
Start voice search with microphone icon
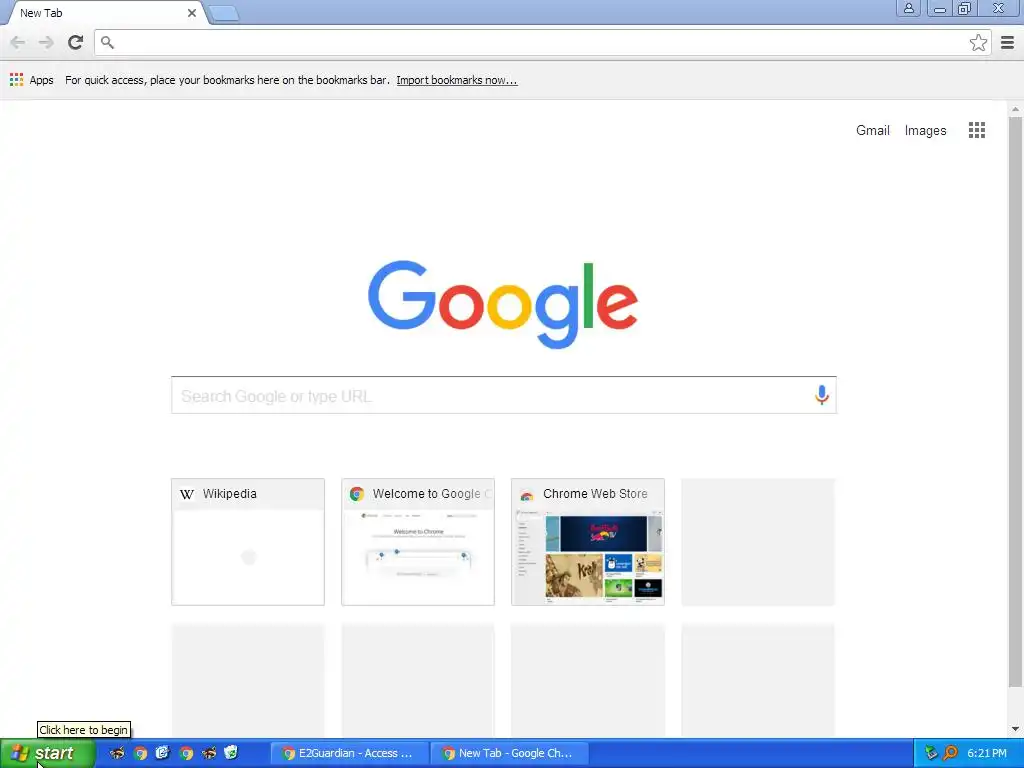(822, 394)
